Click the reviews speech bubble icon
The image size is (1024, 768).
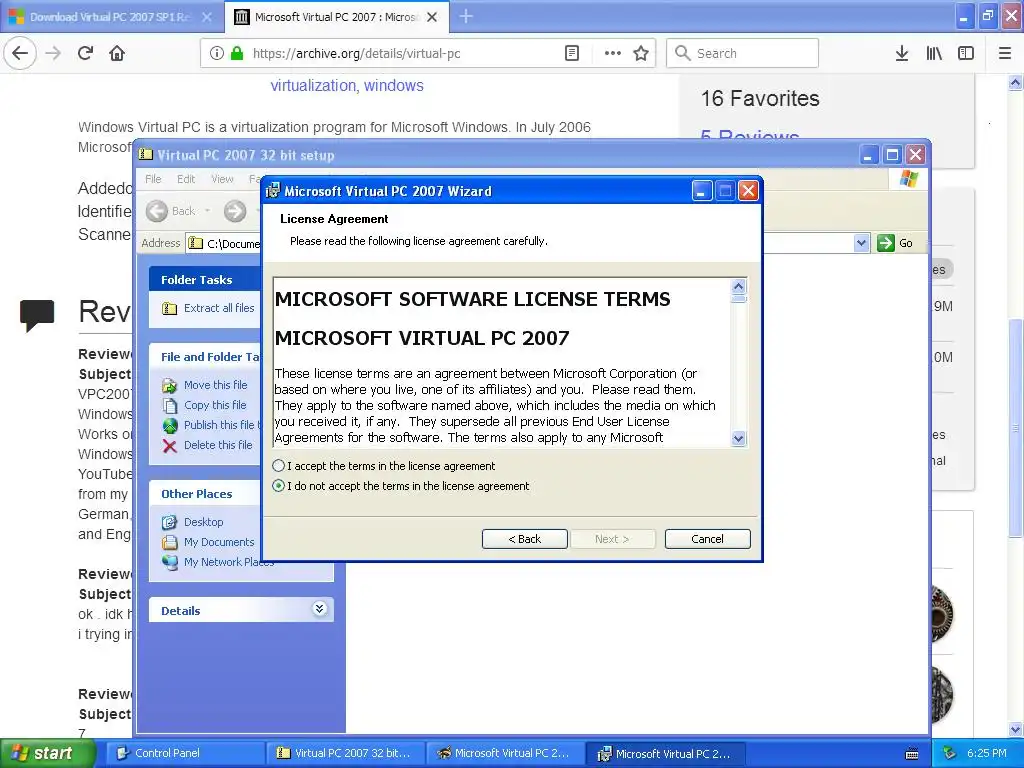pos(37,315)
